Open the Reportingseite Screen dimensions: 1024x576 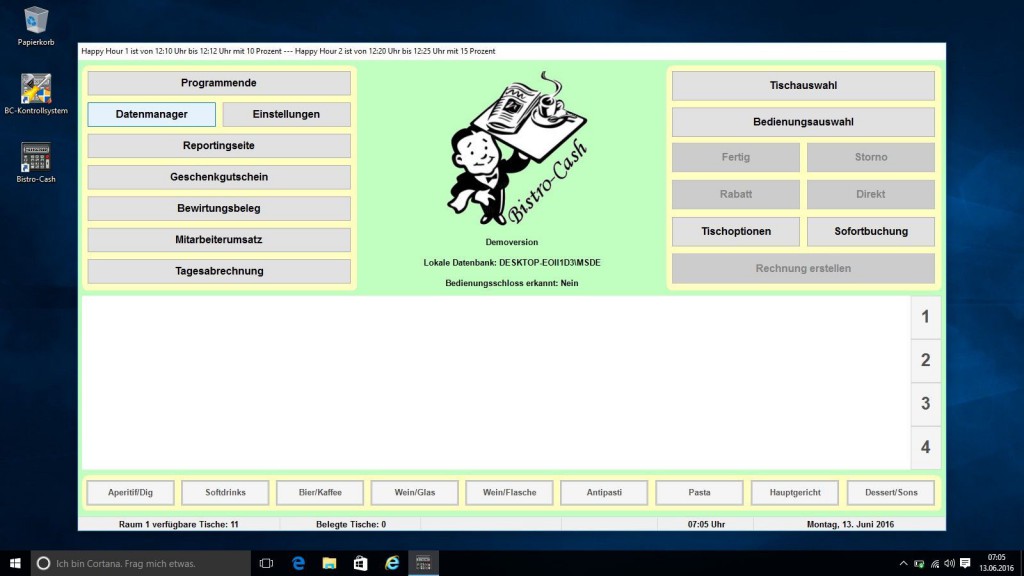(x=219, y=146)
